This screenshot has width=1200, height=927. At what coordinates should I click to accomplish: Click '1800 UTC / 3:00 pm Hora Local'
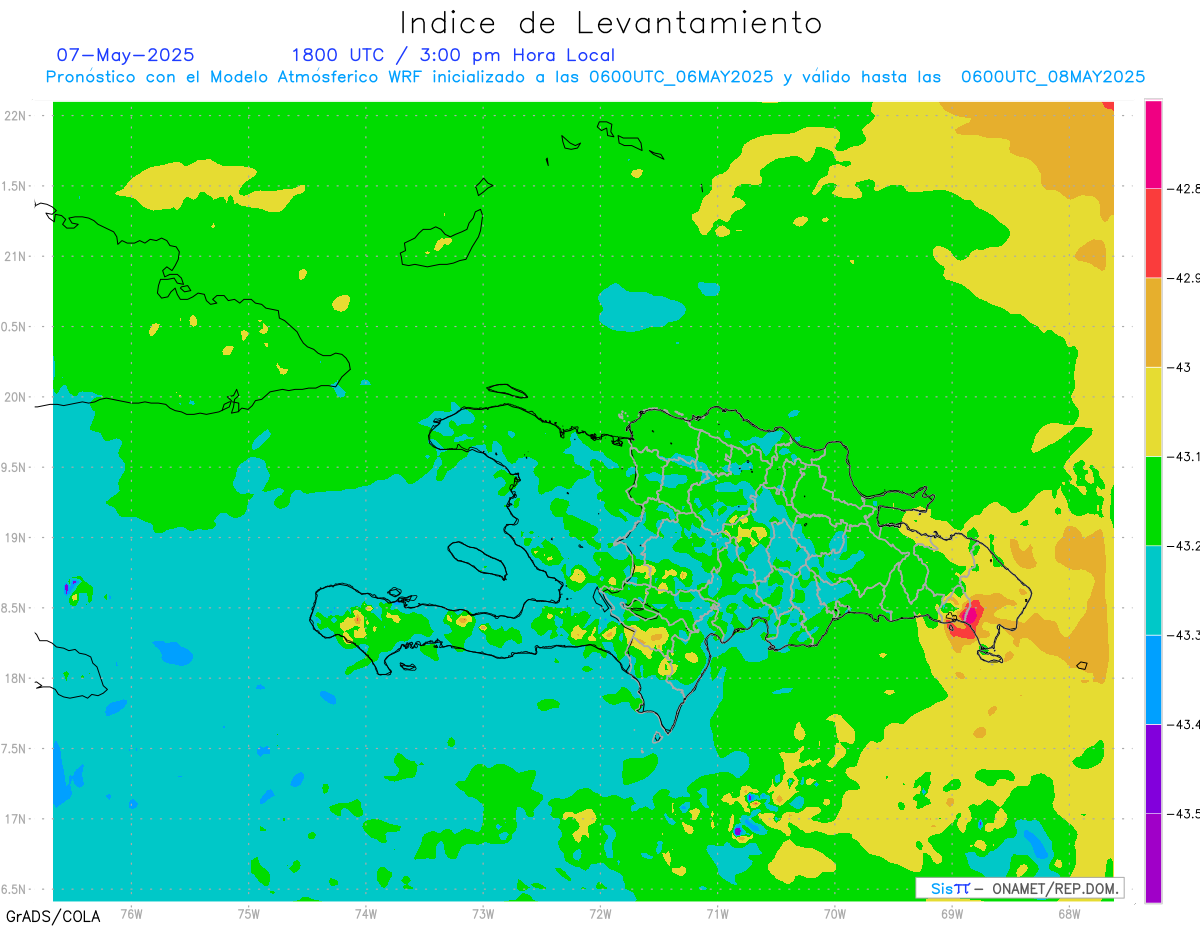point(453,55)
